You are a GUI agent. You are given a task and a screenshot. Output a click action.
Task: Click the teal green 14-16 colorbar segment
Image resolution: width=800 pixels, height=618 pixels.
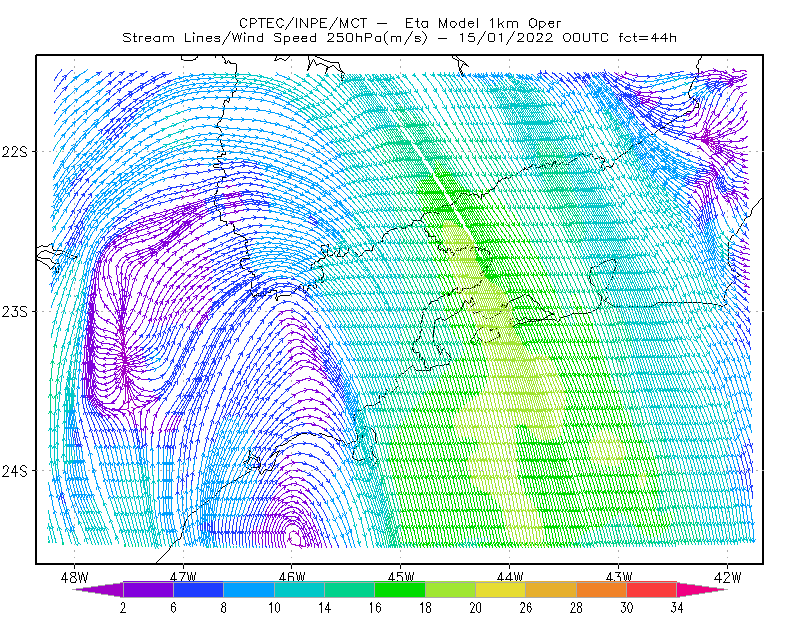point(349,589)
